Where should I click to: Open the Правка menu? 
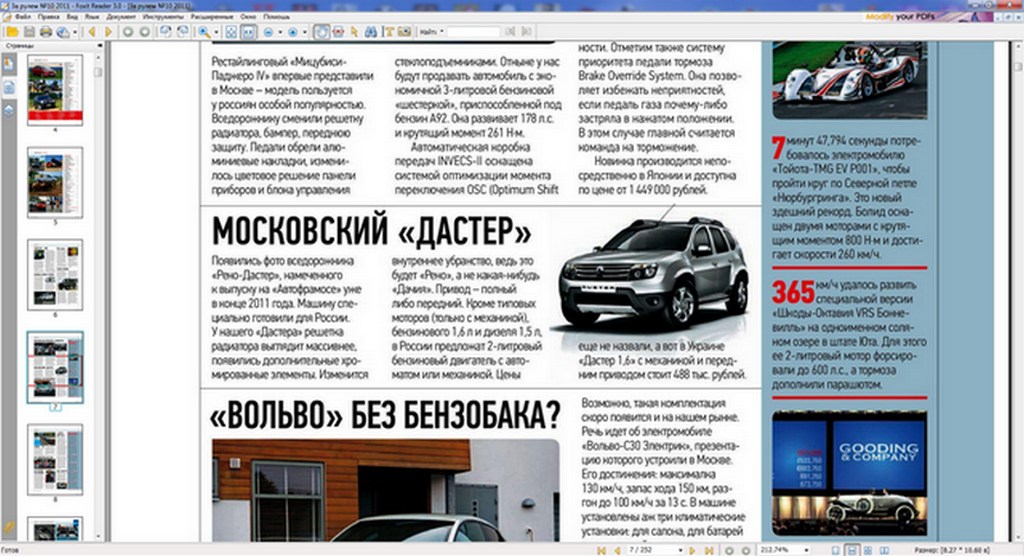48,17
